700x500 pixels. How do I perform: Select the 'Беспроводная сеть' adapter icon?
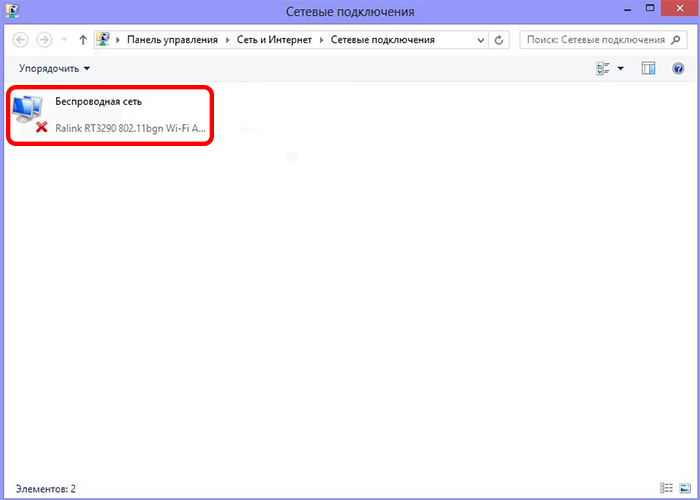coord(29,113)
